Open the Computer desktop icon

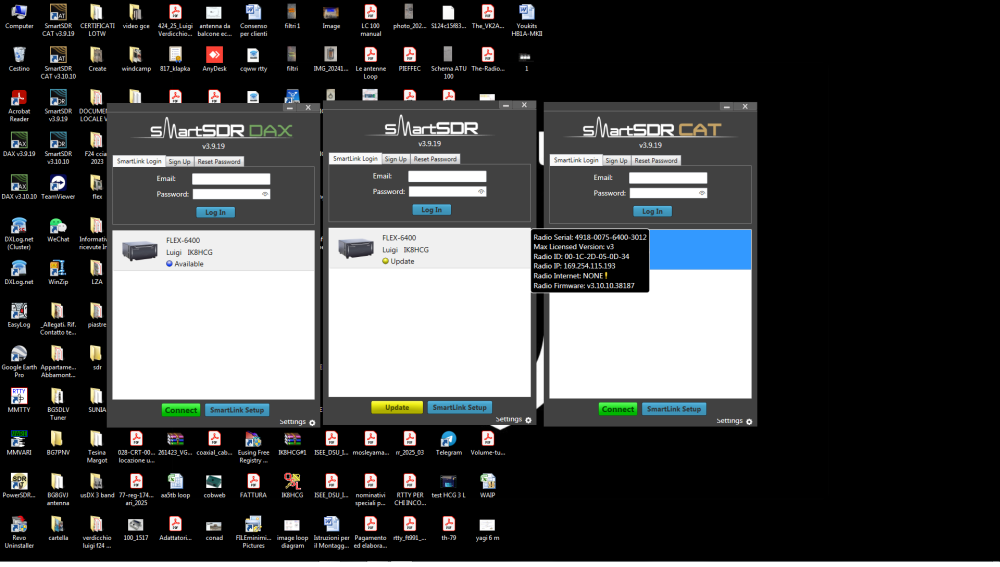pyautogui.click(x=19, y=17)
